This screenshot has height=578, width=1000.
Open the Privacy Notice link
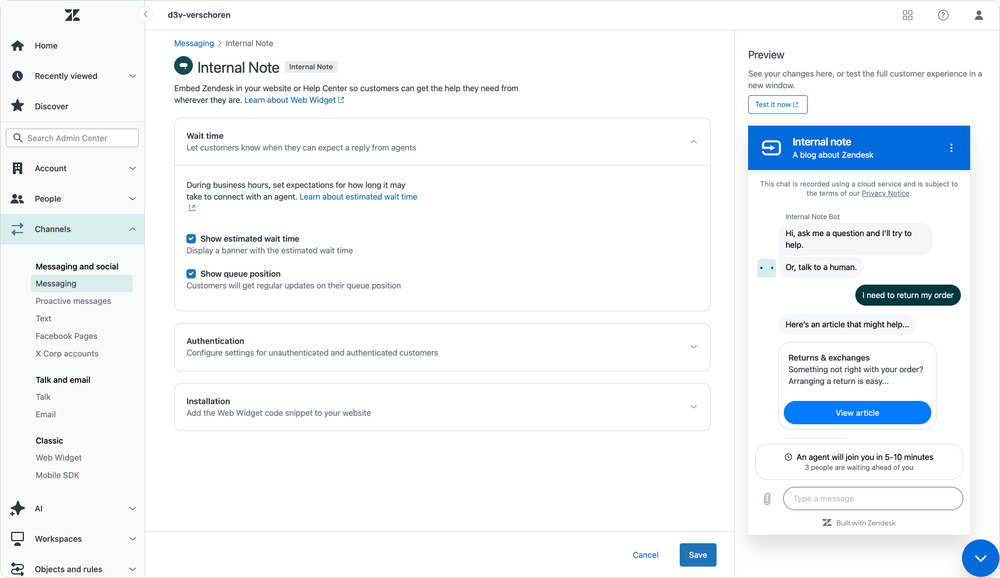pyautogui.click(x=884, y=192)
